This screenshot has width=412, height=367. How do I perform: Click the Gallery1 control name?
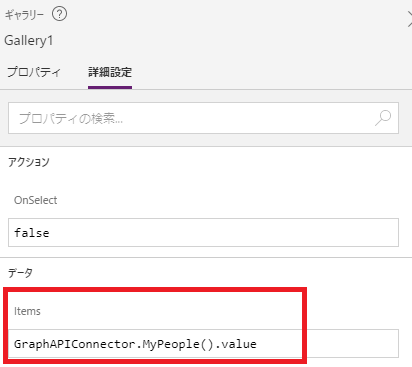[x=29, y=41]
